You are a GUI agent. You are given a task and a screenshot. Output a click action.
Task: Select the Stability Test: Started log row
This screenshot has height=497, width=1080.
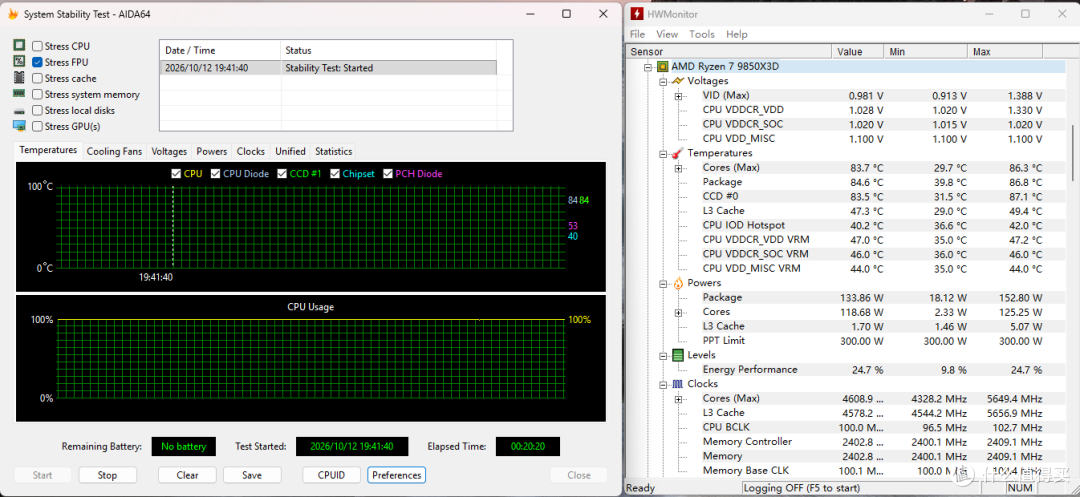(x=328, y=67)
